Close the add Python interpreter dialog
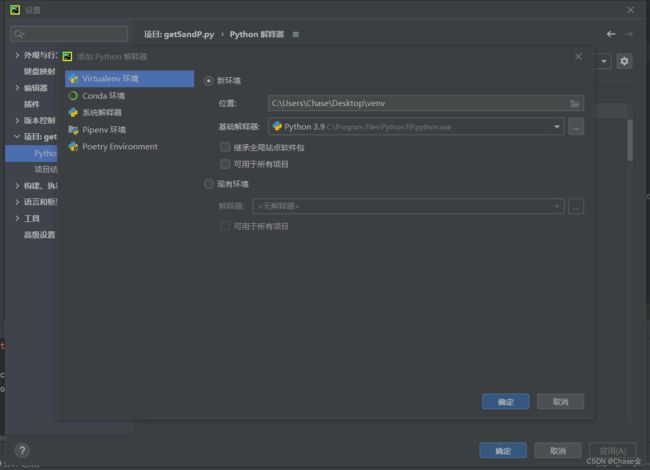 click(578, 57)
